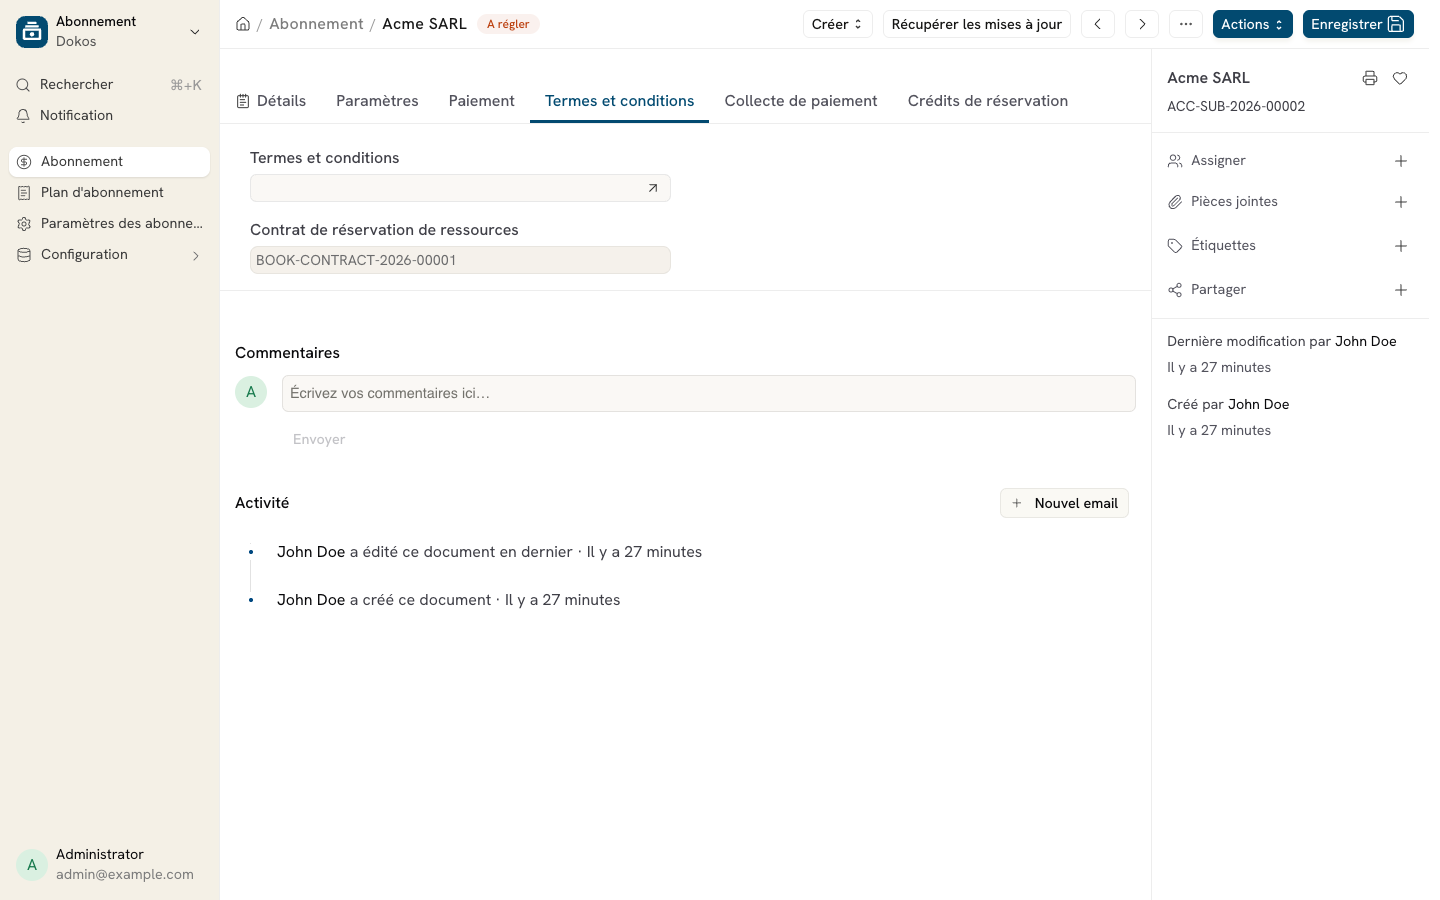
Task: Click the Contrat de réservation de ressources field
Action: point(460,260)
